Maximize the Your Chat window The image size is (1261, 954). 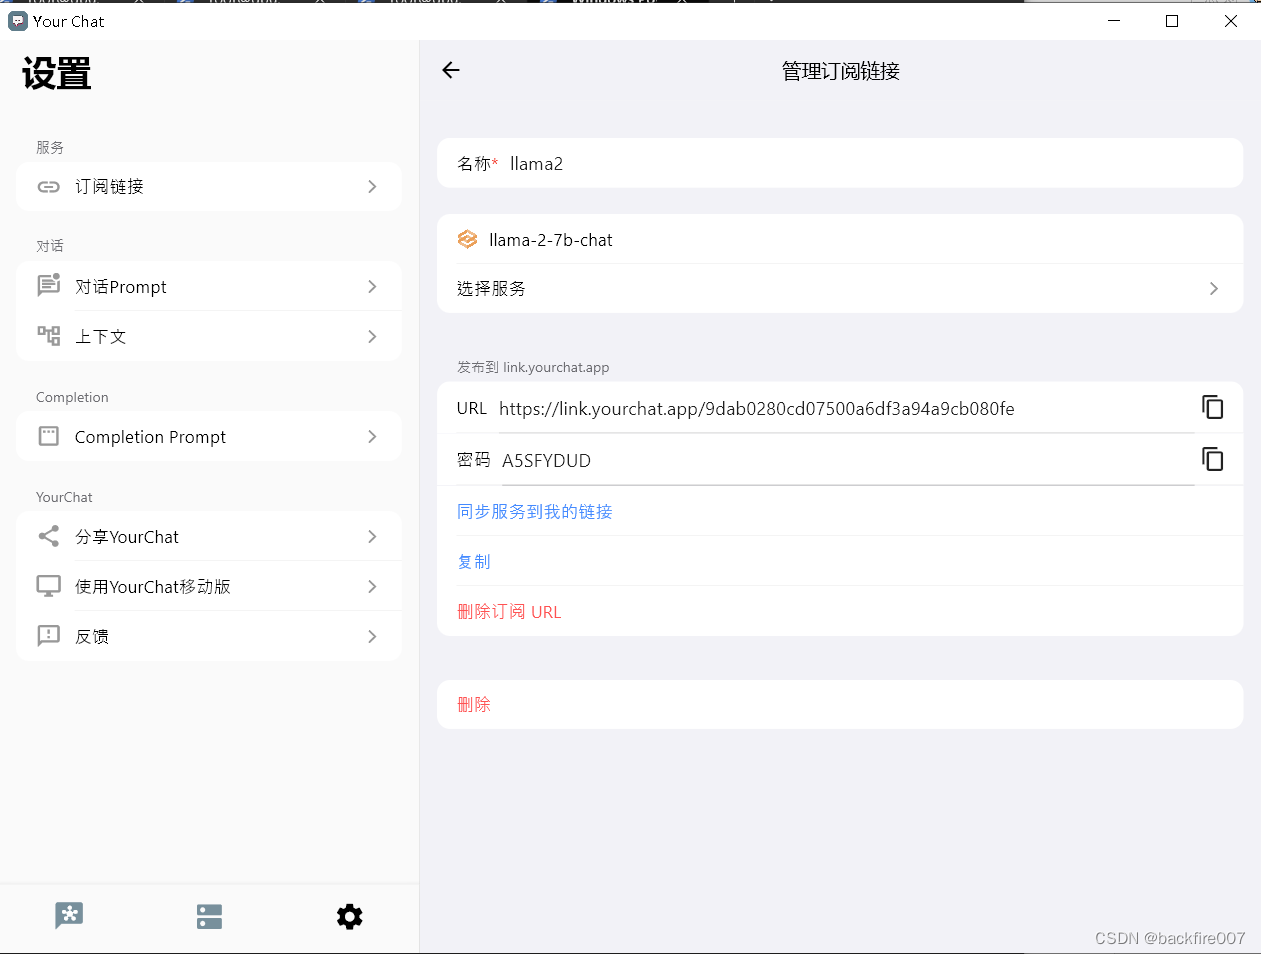[x=1172, y=21]
